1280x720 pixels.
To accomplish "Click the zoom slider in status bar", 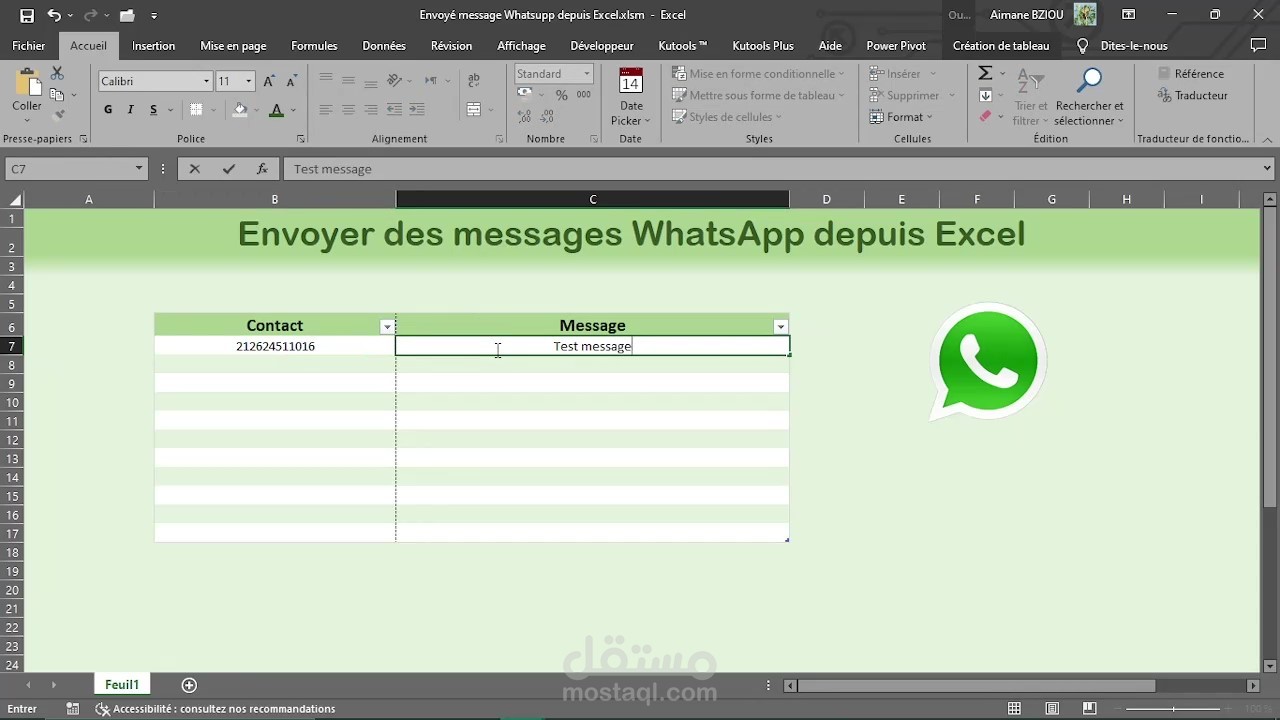I will 1175,709.
